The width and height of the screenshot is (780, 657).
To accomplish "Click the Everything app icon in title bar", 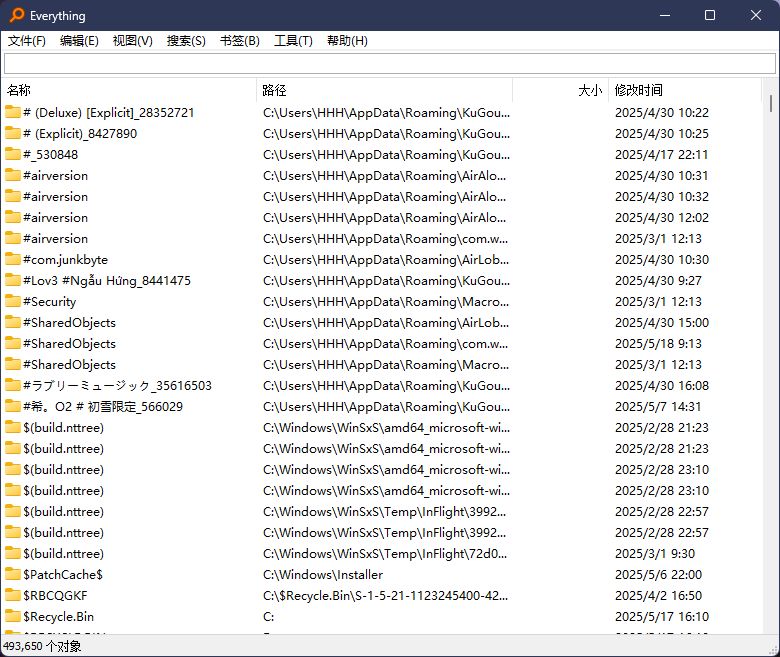I will [17, 15].
